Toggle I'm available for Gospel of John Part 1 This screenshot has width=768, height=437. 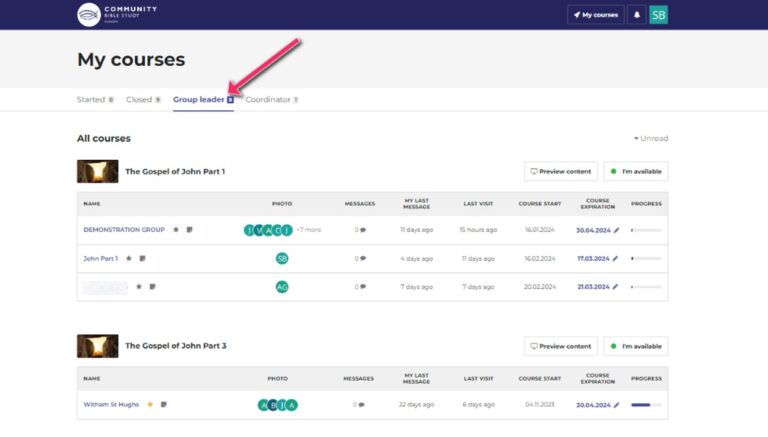[x=636, y=171]
